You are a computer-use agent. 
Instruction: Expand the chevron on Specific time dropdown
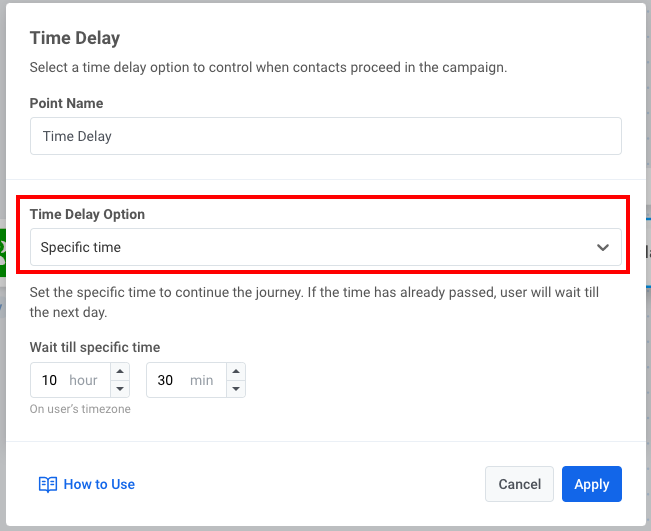pyautogui.click(x=602, y=247)
